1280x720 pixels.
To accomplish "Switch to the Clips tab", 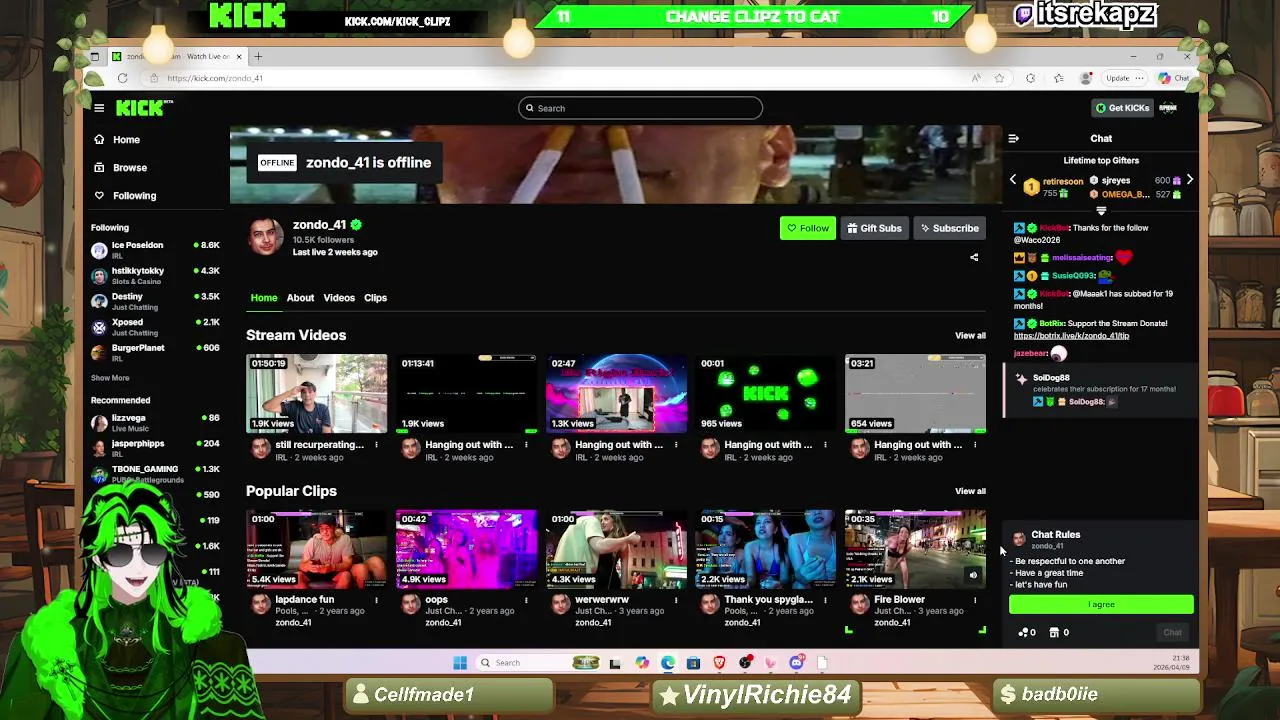I will pyautogui.click(x=375, y=298).
